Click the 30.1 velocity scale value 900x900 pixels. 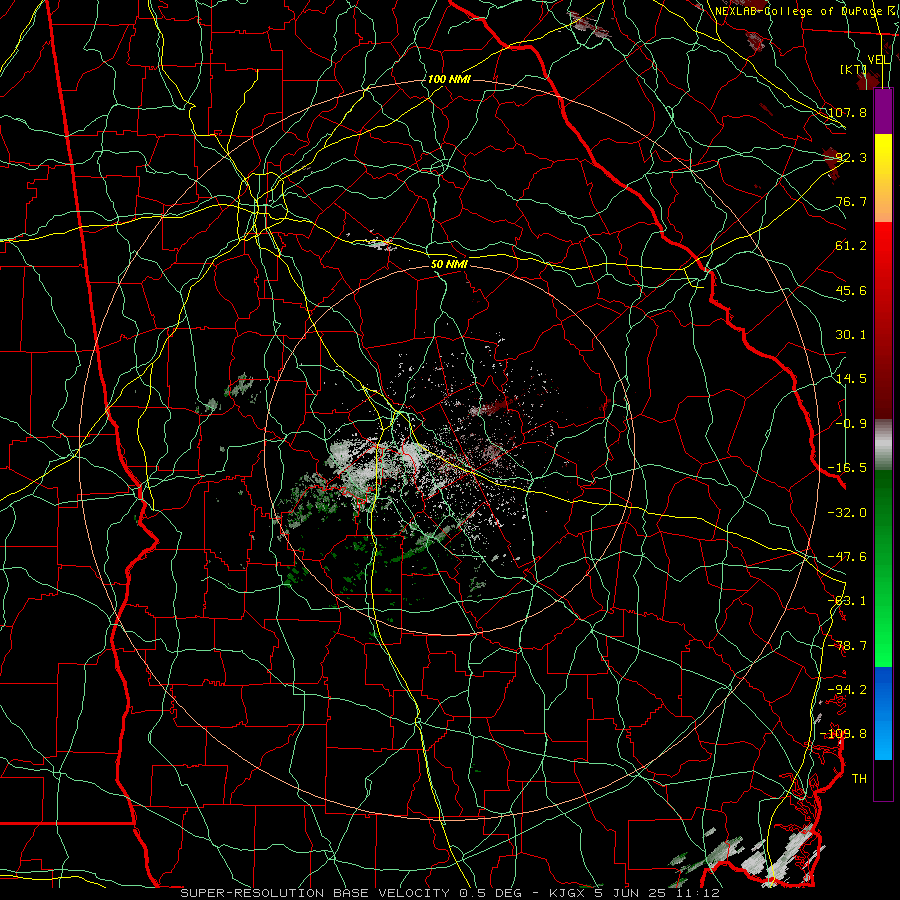[851, 335]
